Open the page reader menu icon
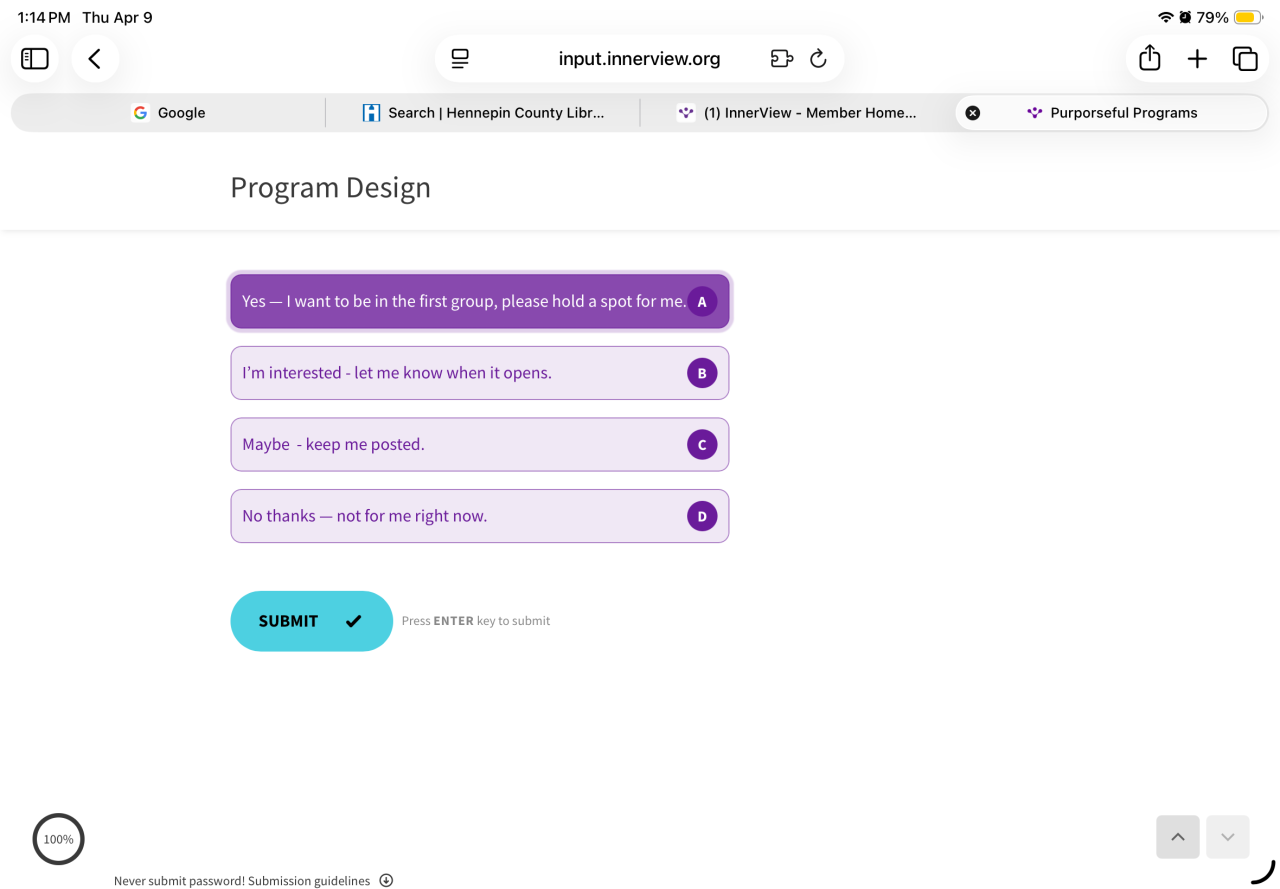 [460, 59]
